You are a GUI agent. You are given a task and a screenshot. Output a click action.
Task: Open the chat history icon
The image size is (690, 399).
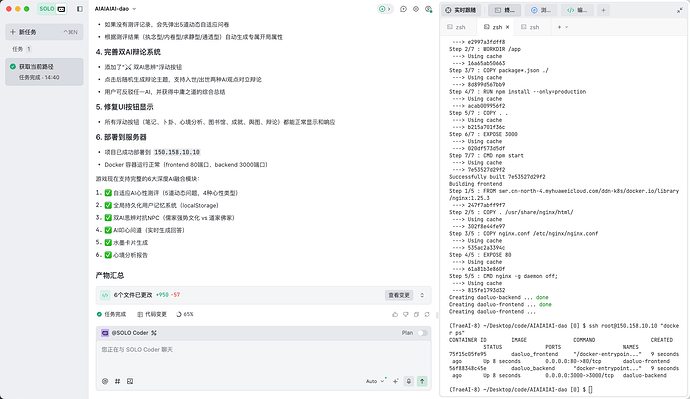(403, 9)
